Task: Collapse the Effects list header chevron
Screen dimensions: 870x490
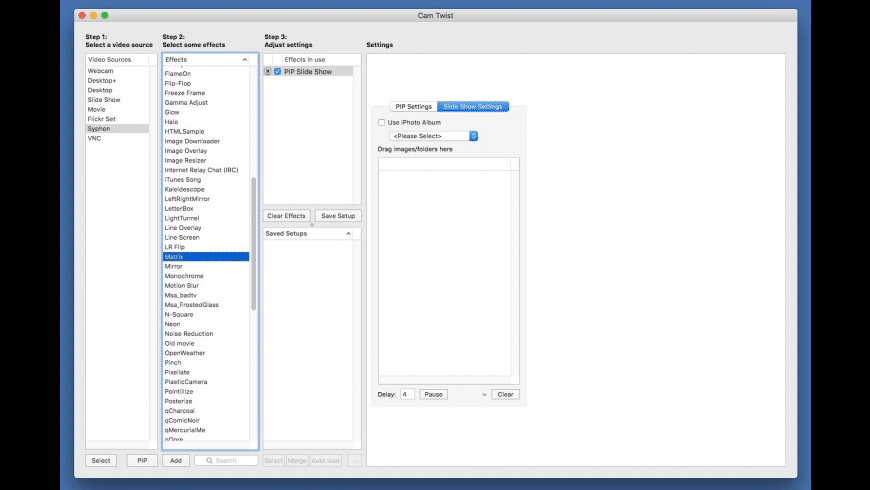Action: point(247,60)
